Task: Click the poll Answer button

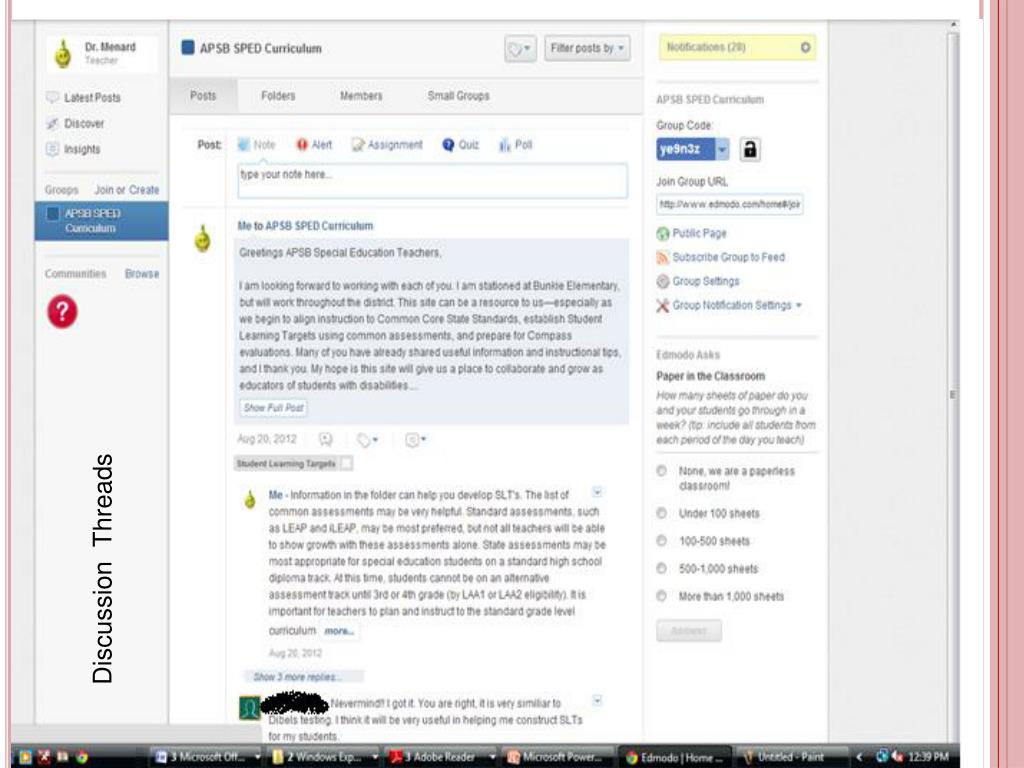Action: [x=689, y=631]
